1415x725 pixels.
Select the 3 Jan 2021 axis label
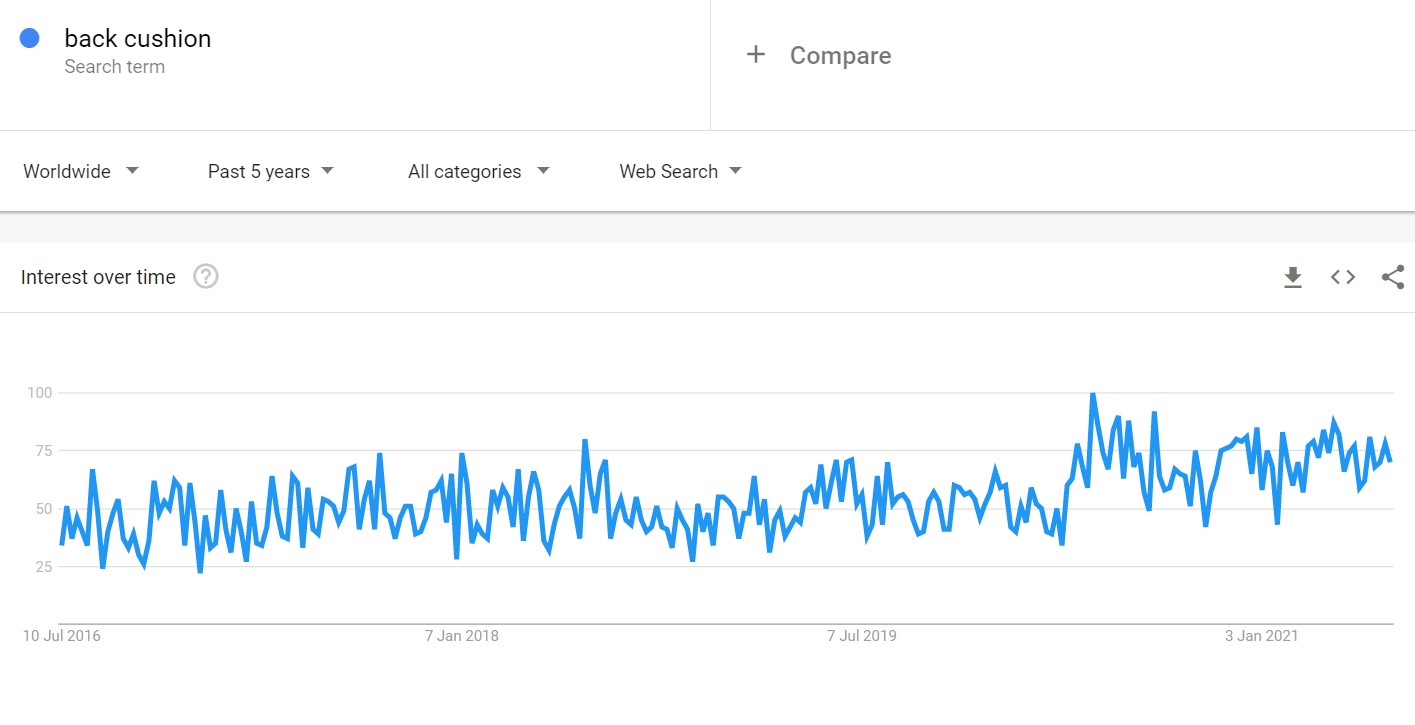(x=1262, y=636)
